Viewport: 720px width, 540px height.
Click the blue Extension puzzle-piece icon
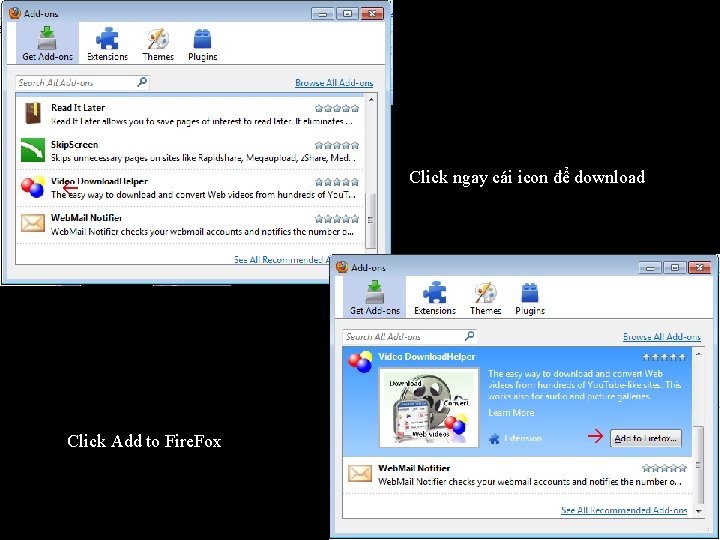click(494, 439)
